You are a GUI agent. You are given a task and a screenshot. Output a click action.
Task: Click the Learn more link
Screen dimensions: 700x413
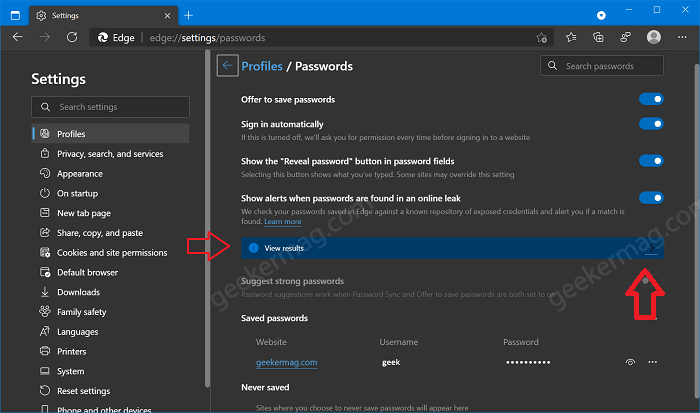click(283, 221)
